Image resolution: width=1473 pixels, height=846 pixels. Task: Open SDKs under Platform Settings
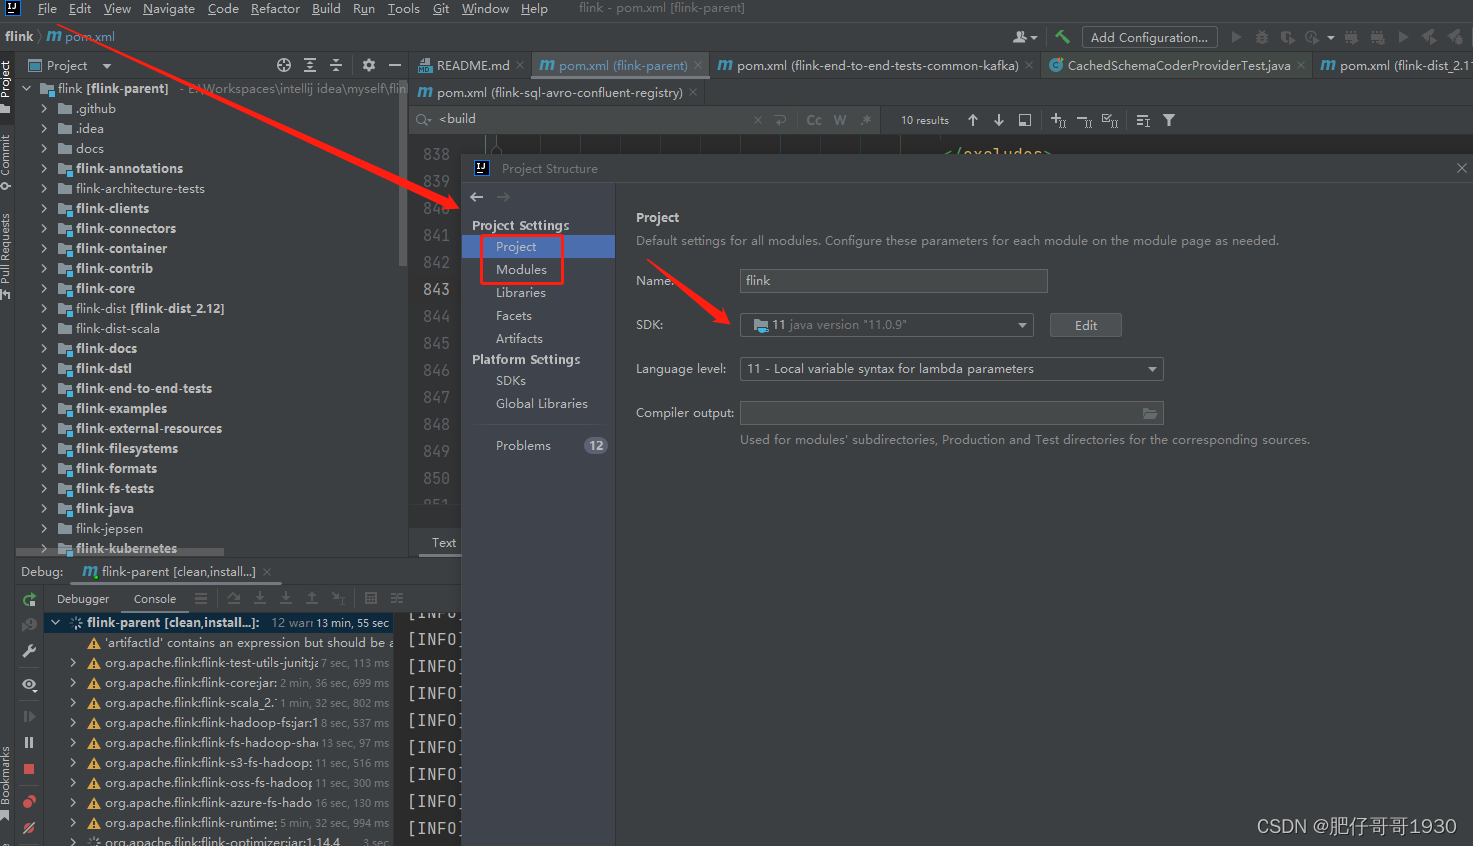[511, 381]
